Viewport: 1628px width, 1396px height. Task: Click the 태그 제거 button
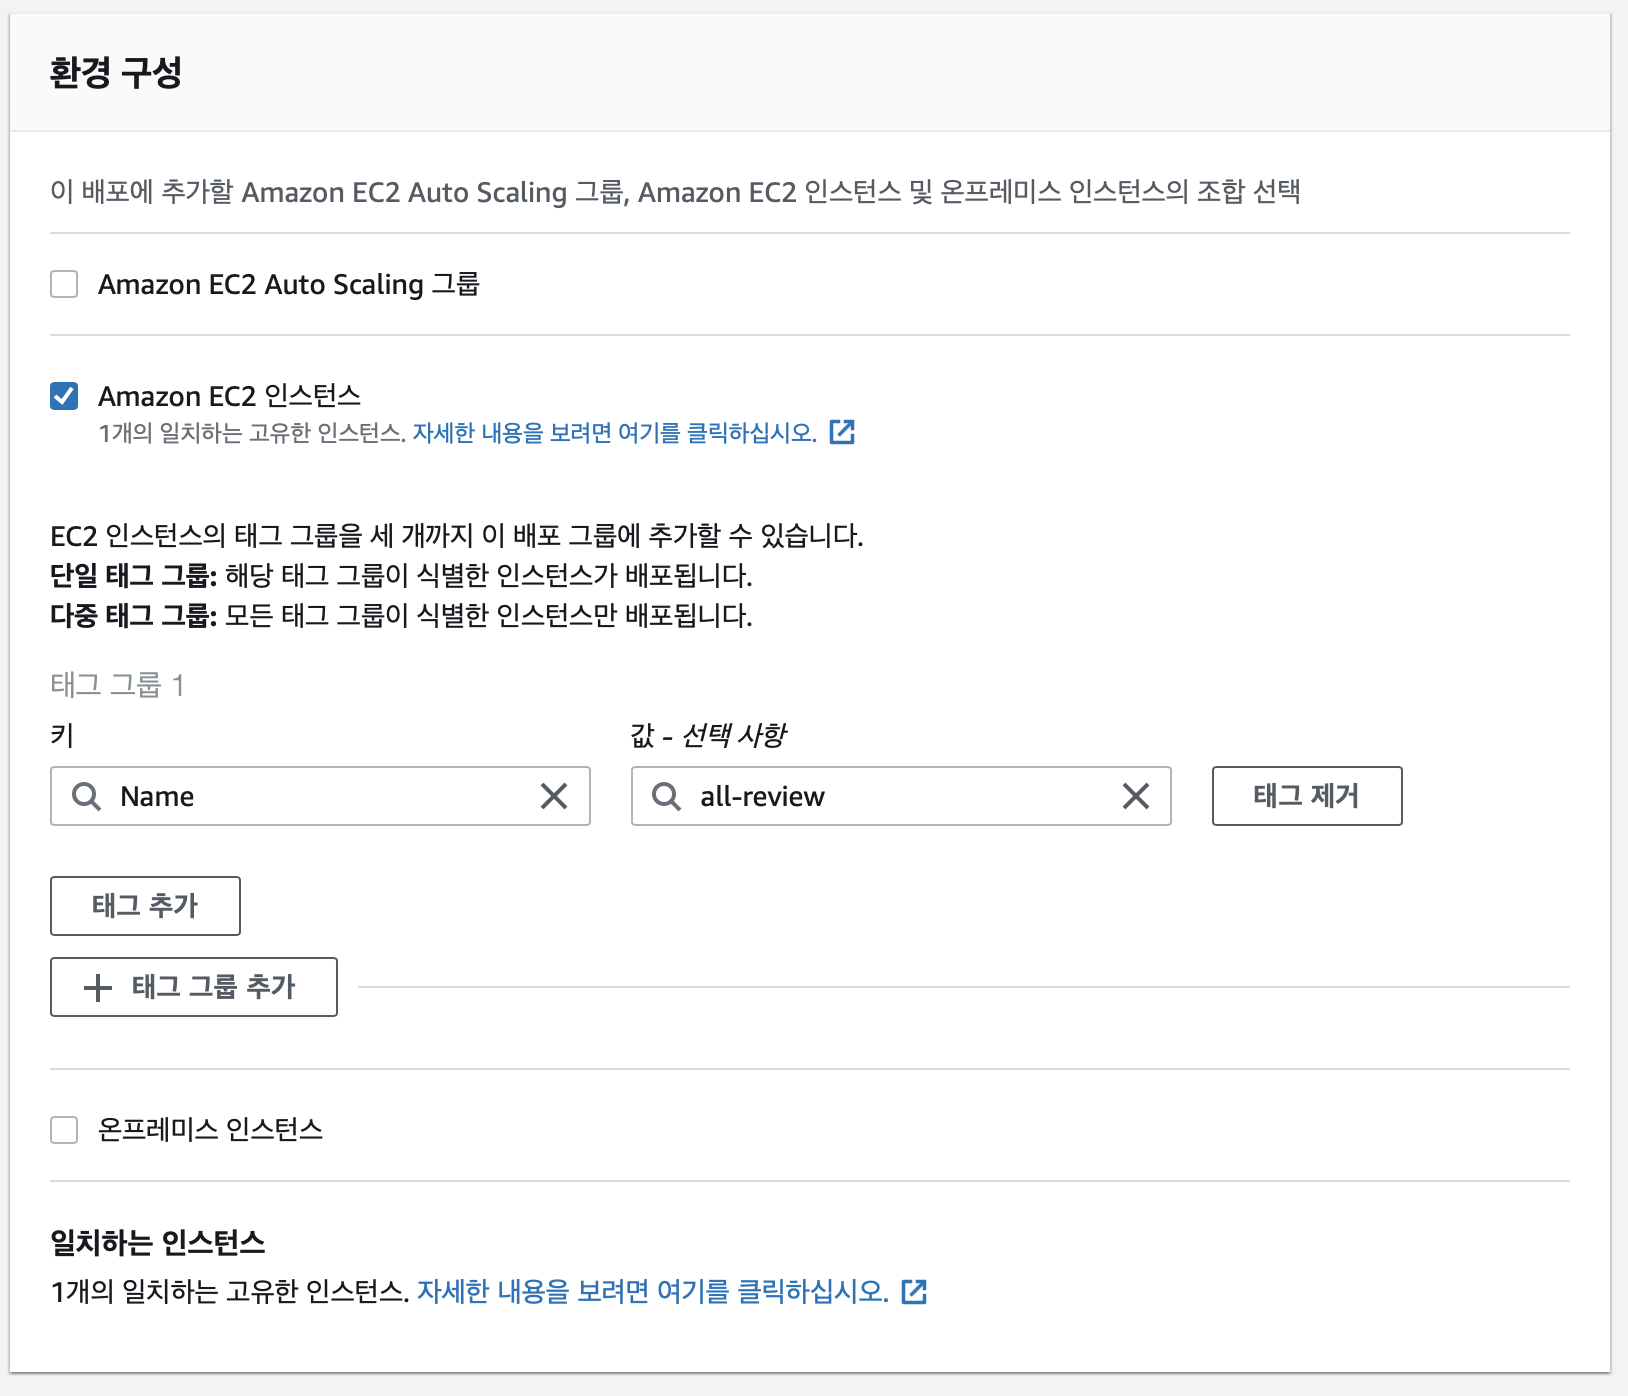point(1307,796)
